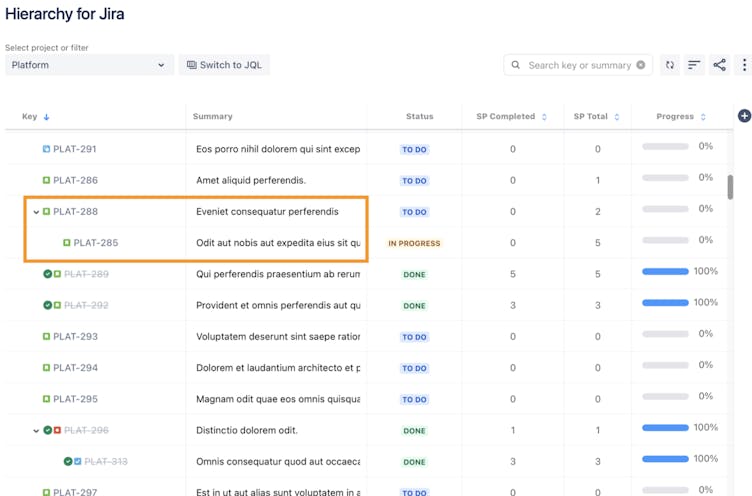Screen dimensions: 752x496
Task: Sort by SP Total using its arrows
Action: [x=617, y=117]
